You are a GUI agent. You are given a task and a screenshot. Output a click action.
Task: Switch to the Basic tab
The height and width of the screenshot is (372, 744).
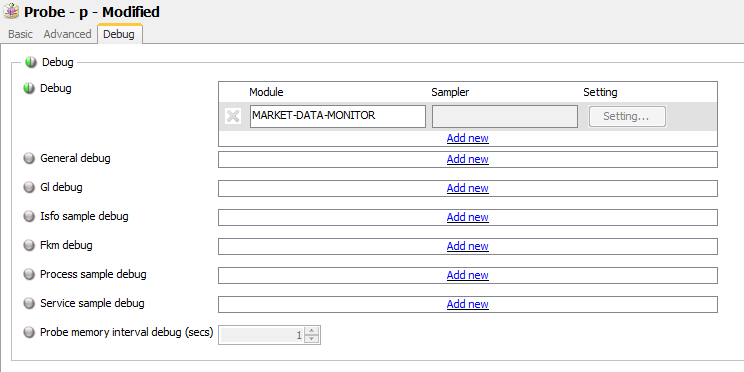[x=20, y=34]
